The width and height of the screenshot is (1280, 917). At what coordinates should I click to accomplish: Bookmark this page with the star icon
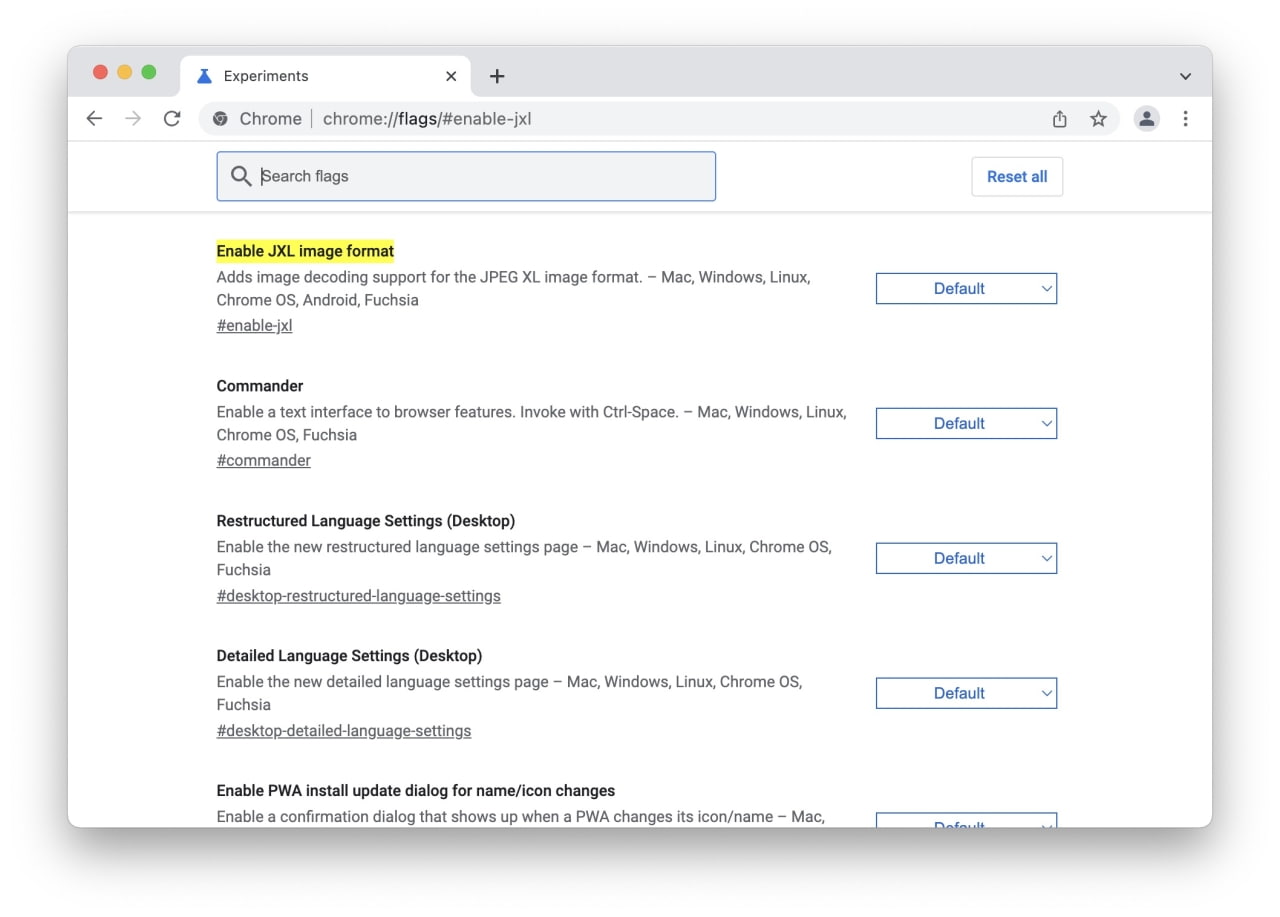1099,118
